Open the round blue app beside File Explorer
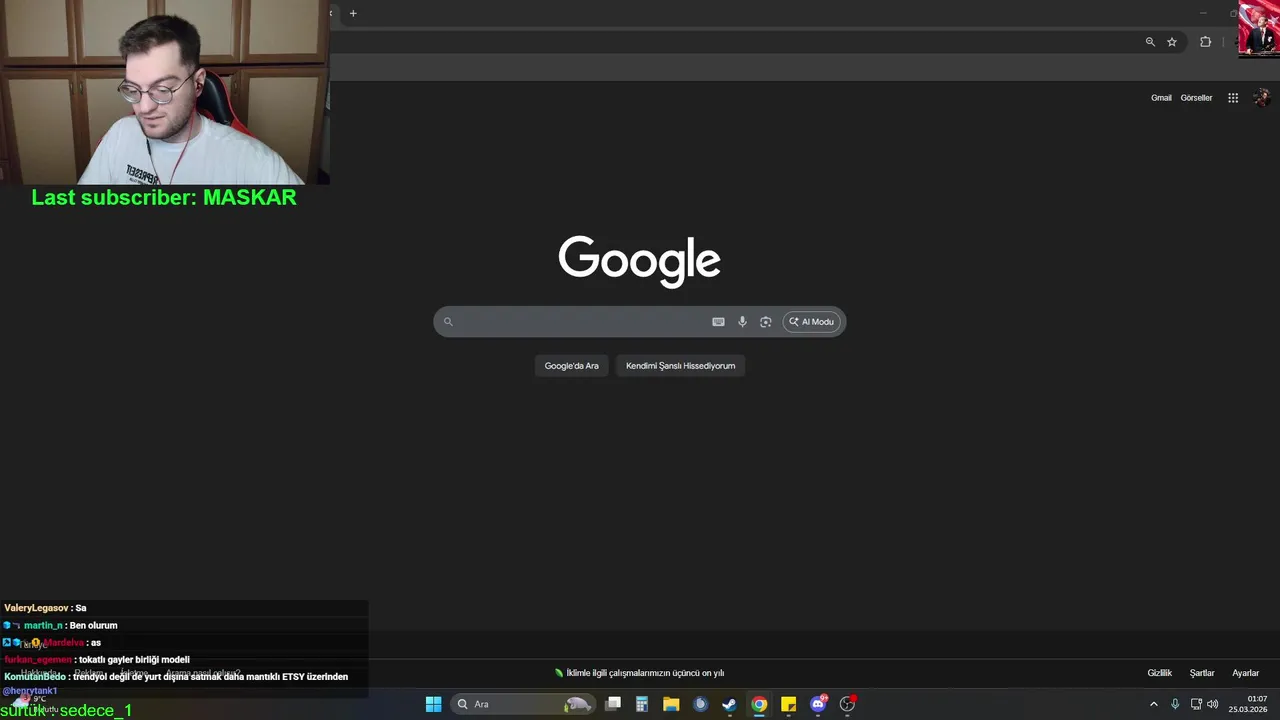Viewport: 1280px width, 720px height. 700,704
